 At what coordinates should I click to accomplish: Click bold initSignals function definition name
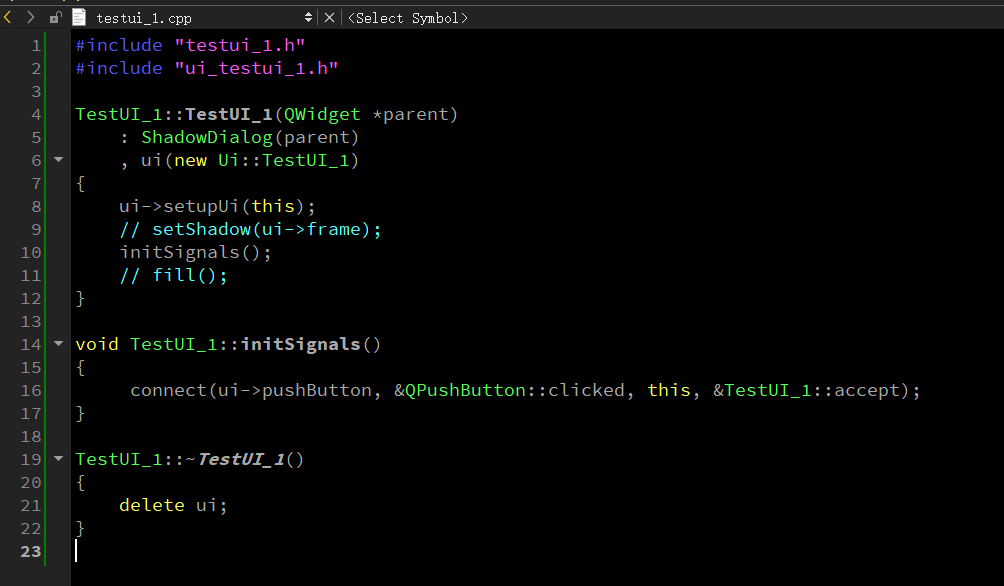[300, 345]
